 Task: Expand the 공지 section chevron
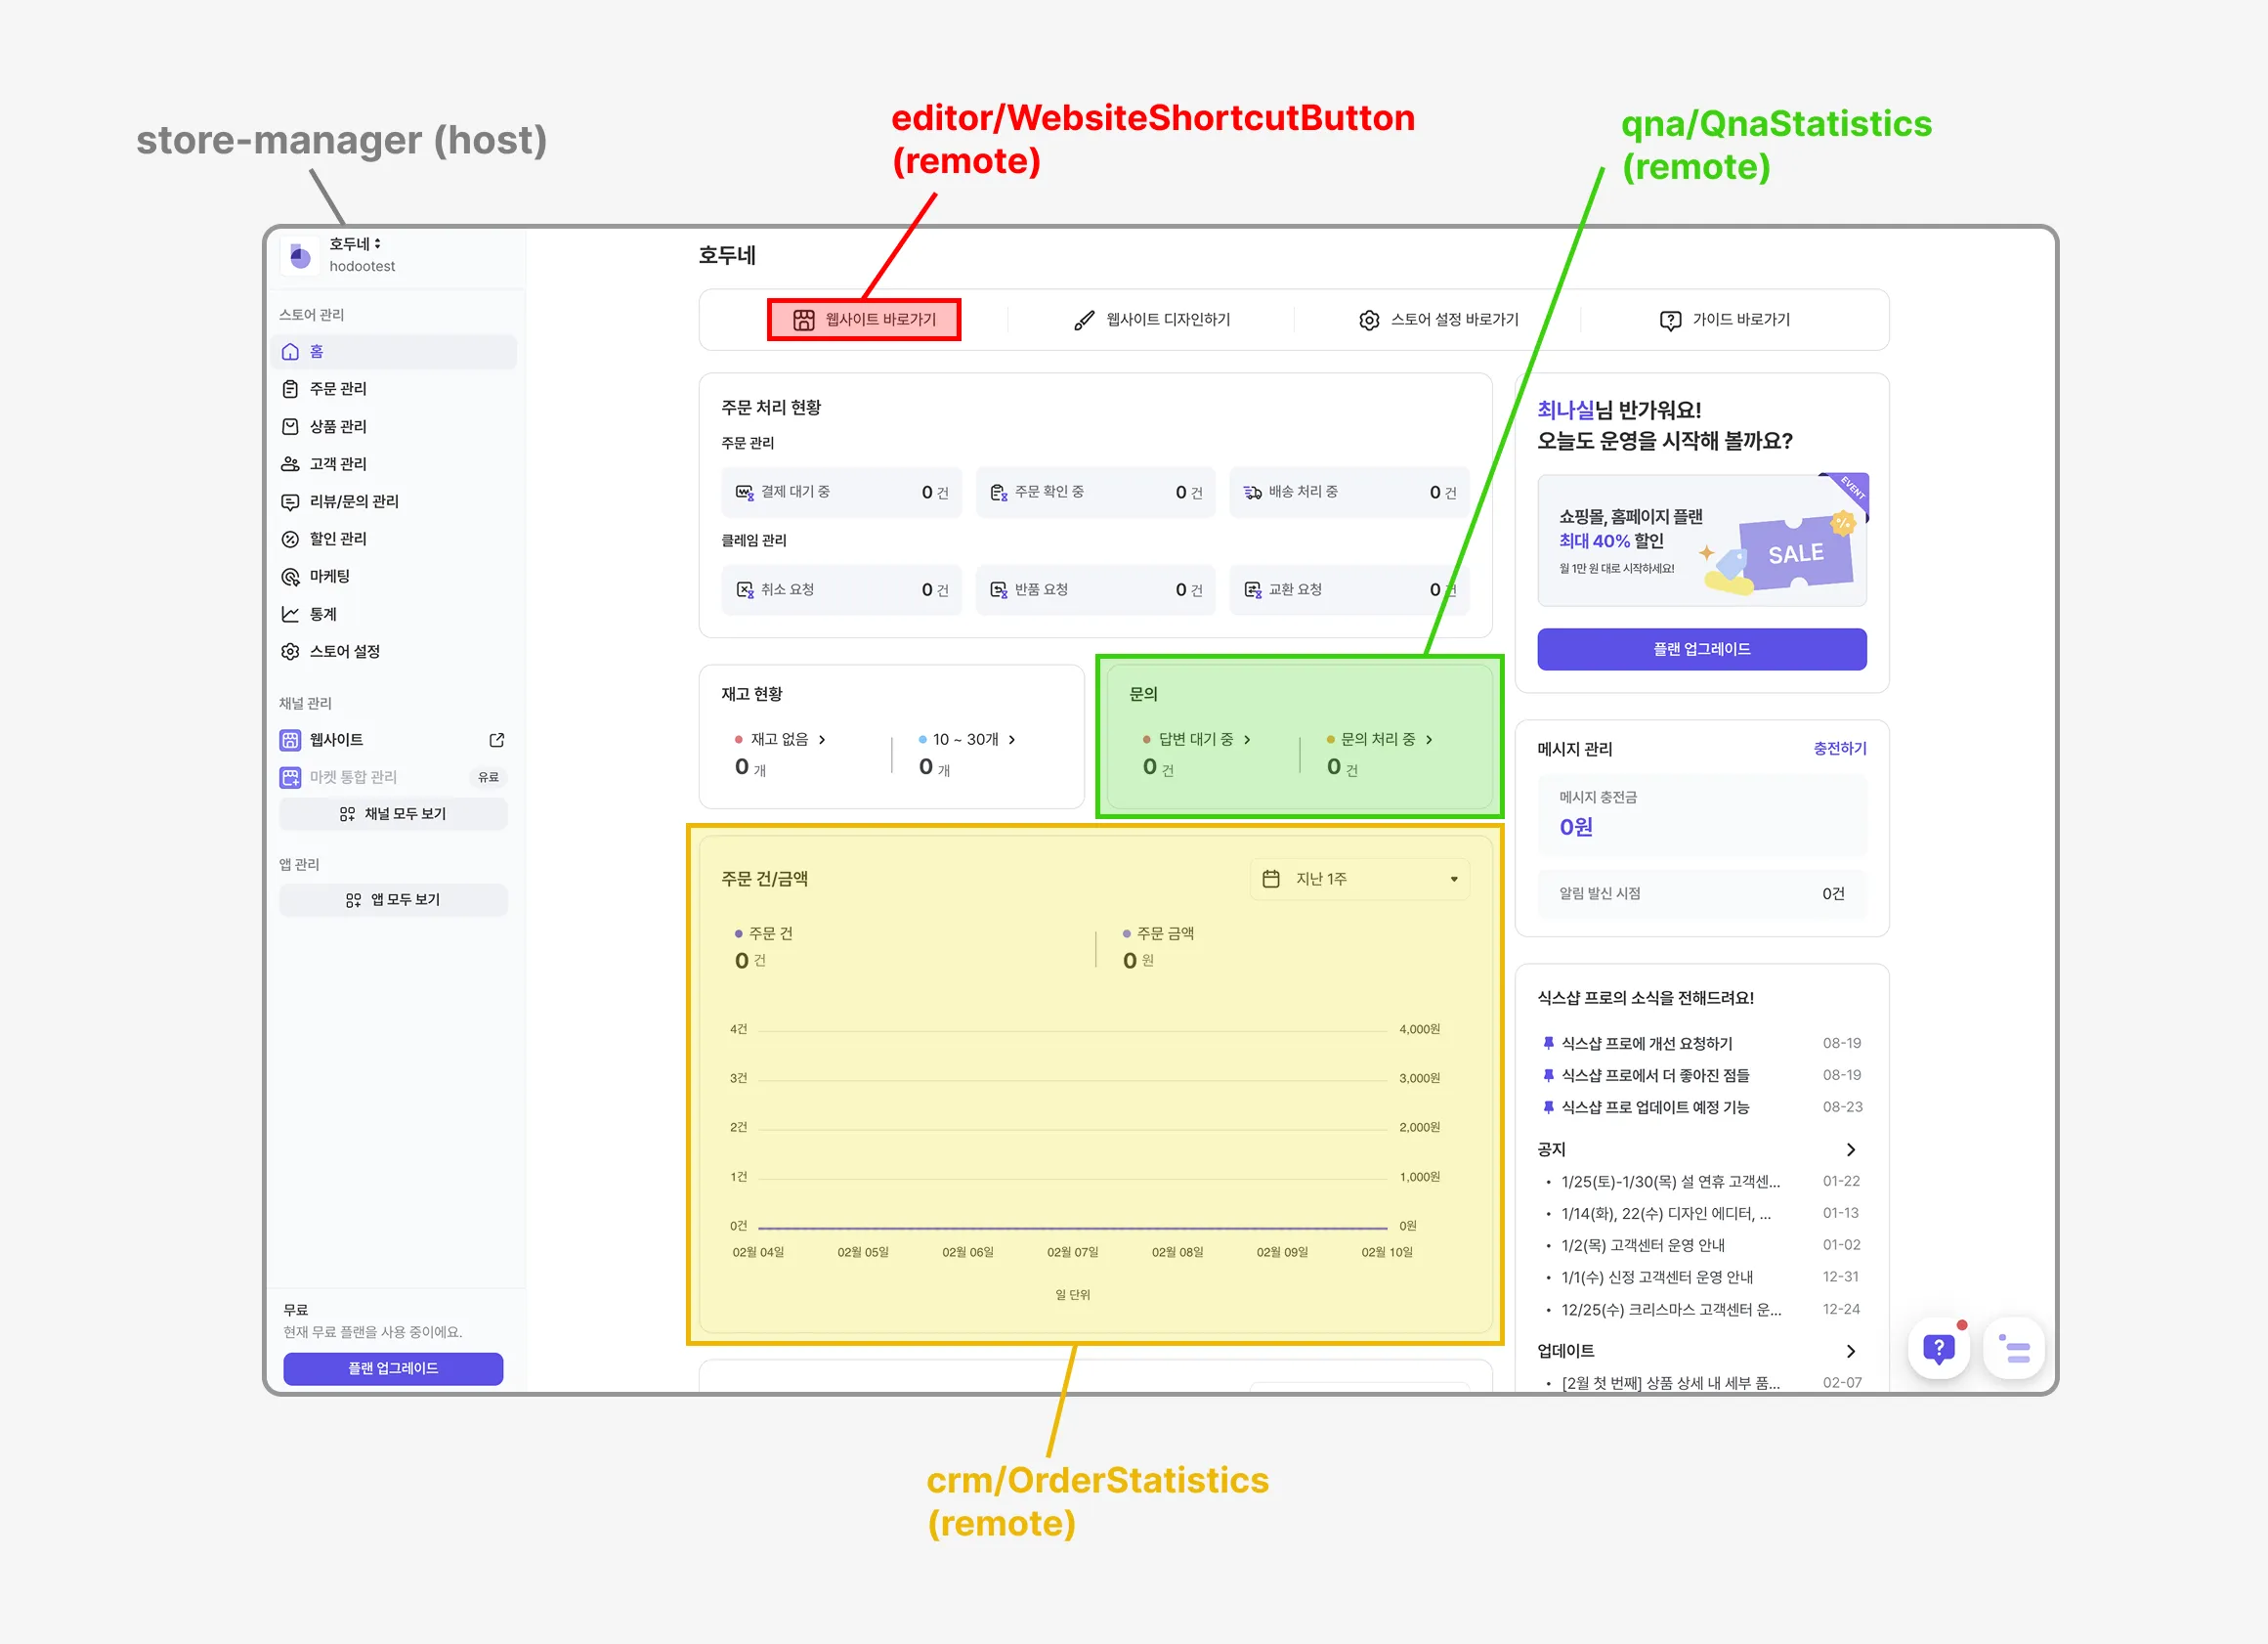point(1850,1150)
